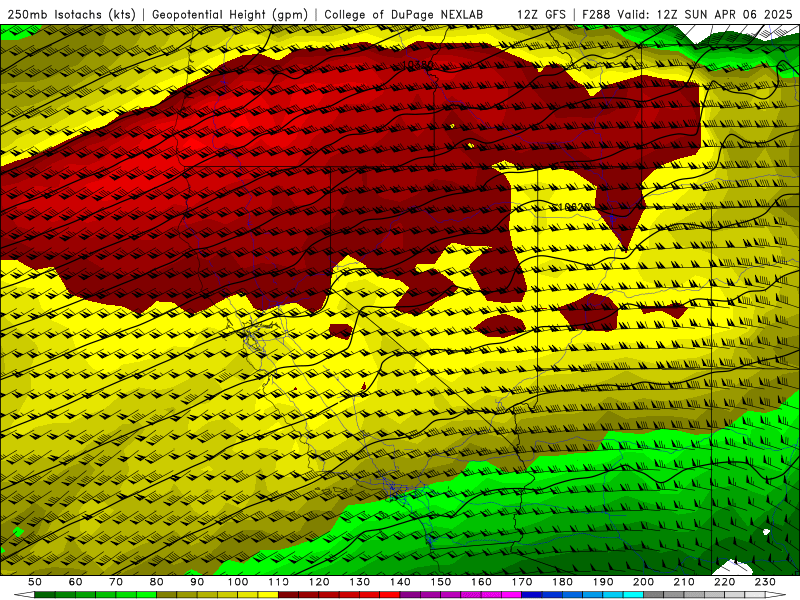Click the 160 value on the color scale
Image resolution: width=800 pixels, height=600 pixels.
click(x=481, y=582)
